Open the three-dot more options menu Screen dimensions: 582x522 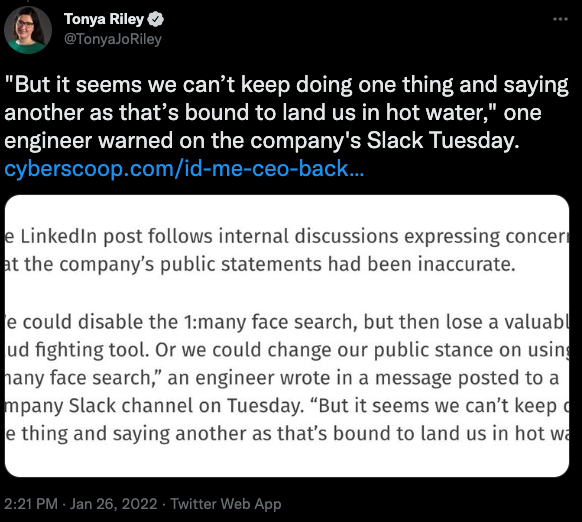(x=560, y=19)
